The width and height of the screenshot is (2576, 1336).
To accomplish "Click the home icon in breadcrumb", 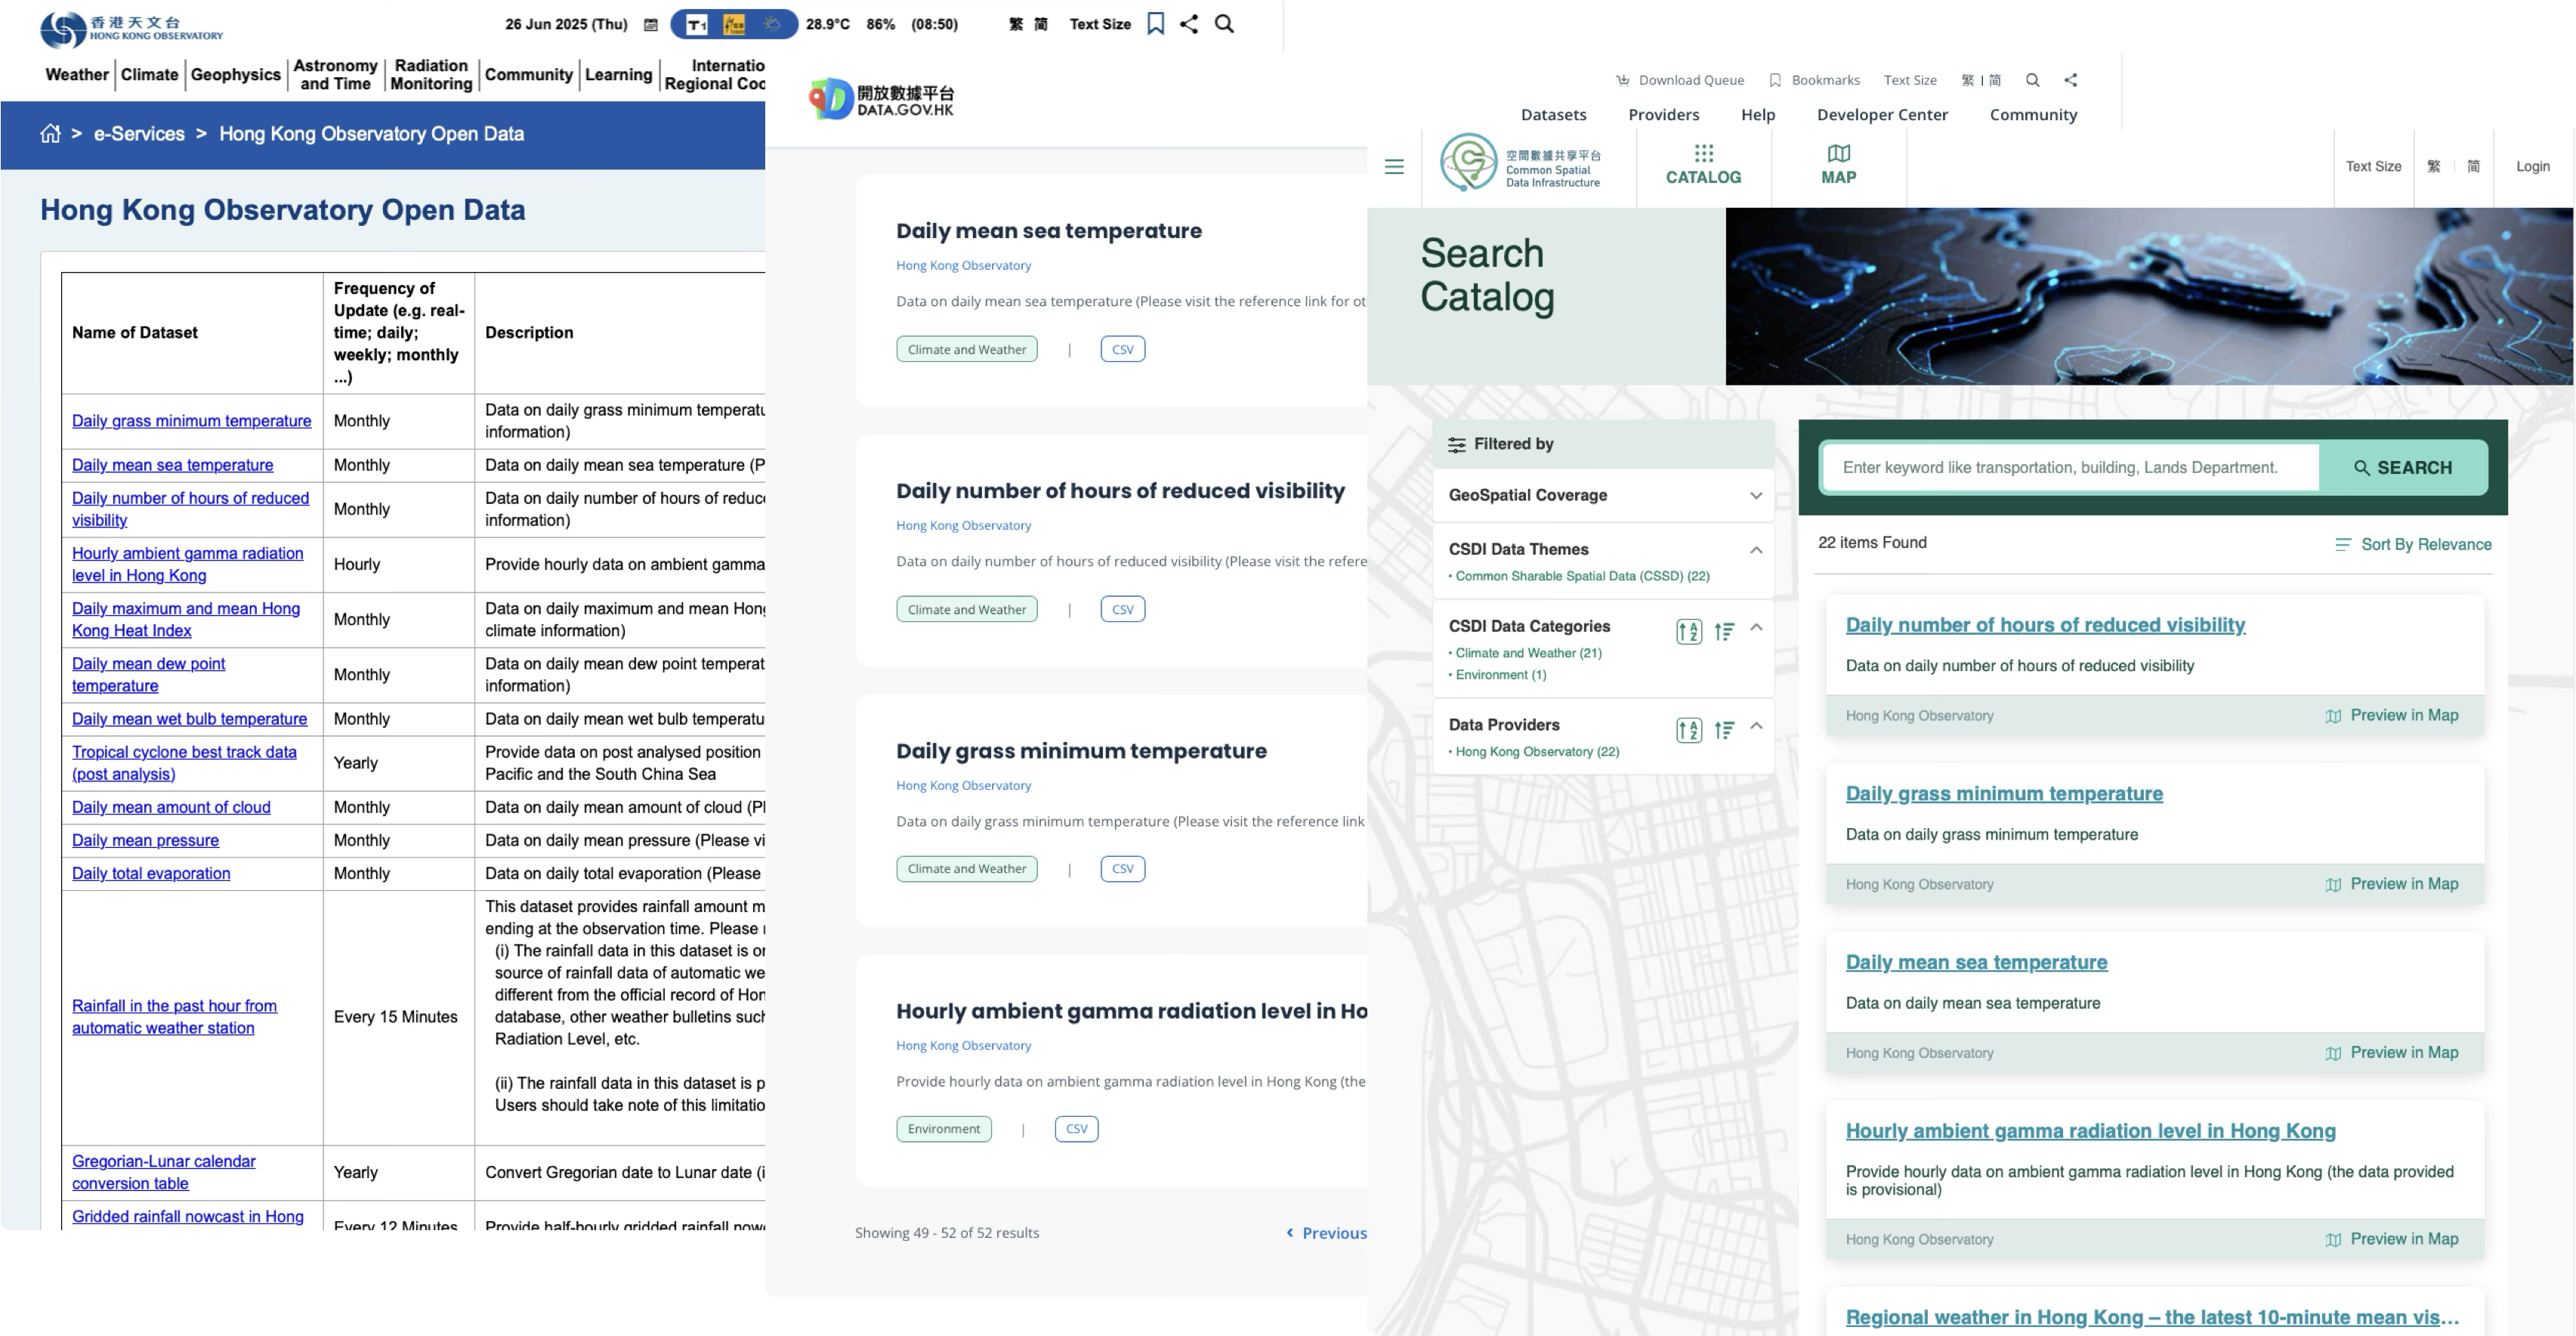I will tap(50, 134).
